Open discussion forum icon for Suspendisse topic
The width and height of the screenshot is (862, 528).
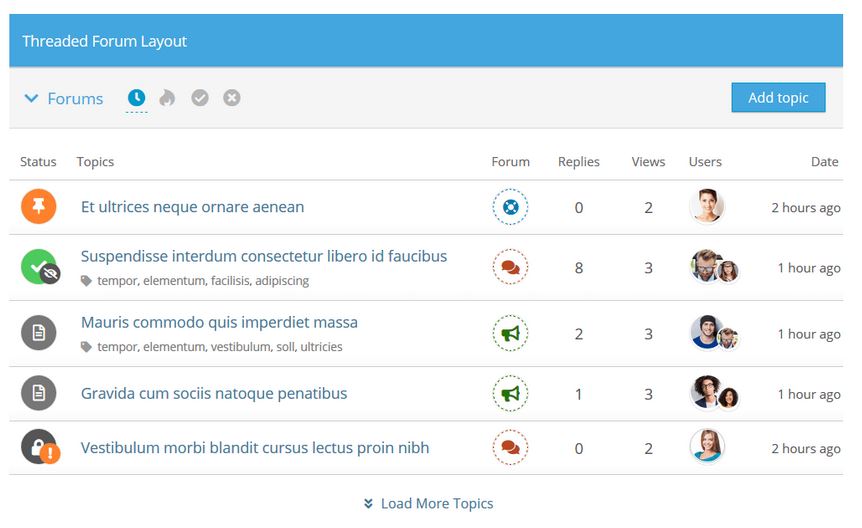[510, 267]
